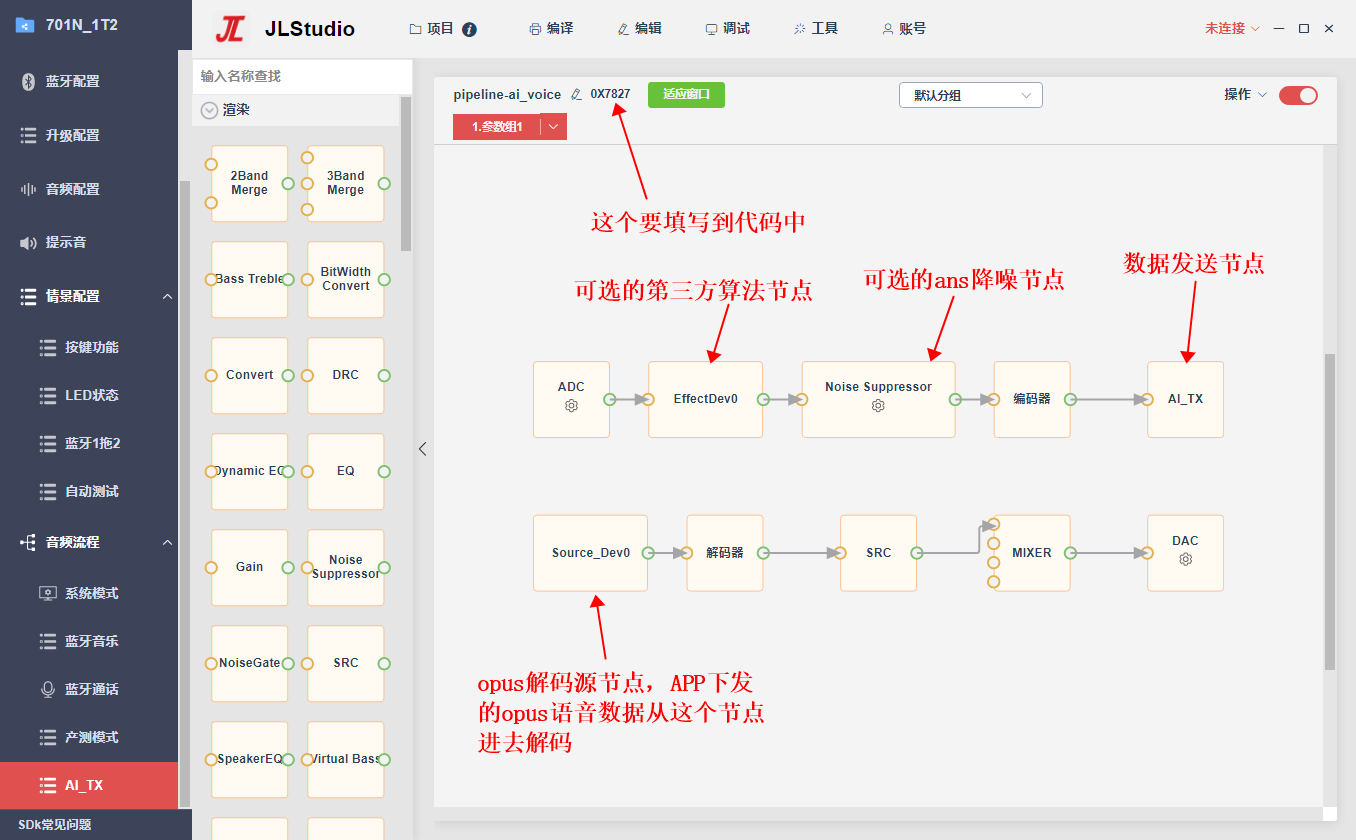Click the speaker icon for 提示音

coord(28,243)
